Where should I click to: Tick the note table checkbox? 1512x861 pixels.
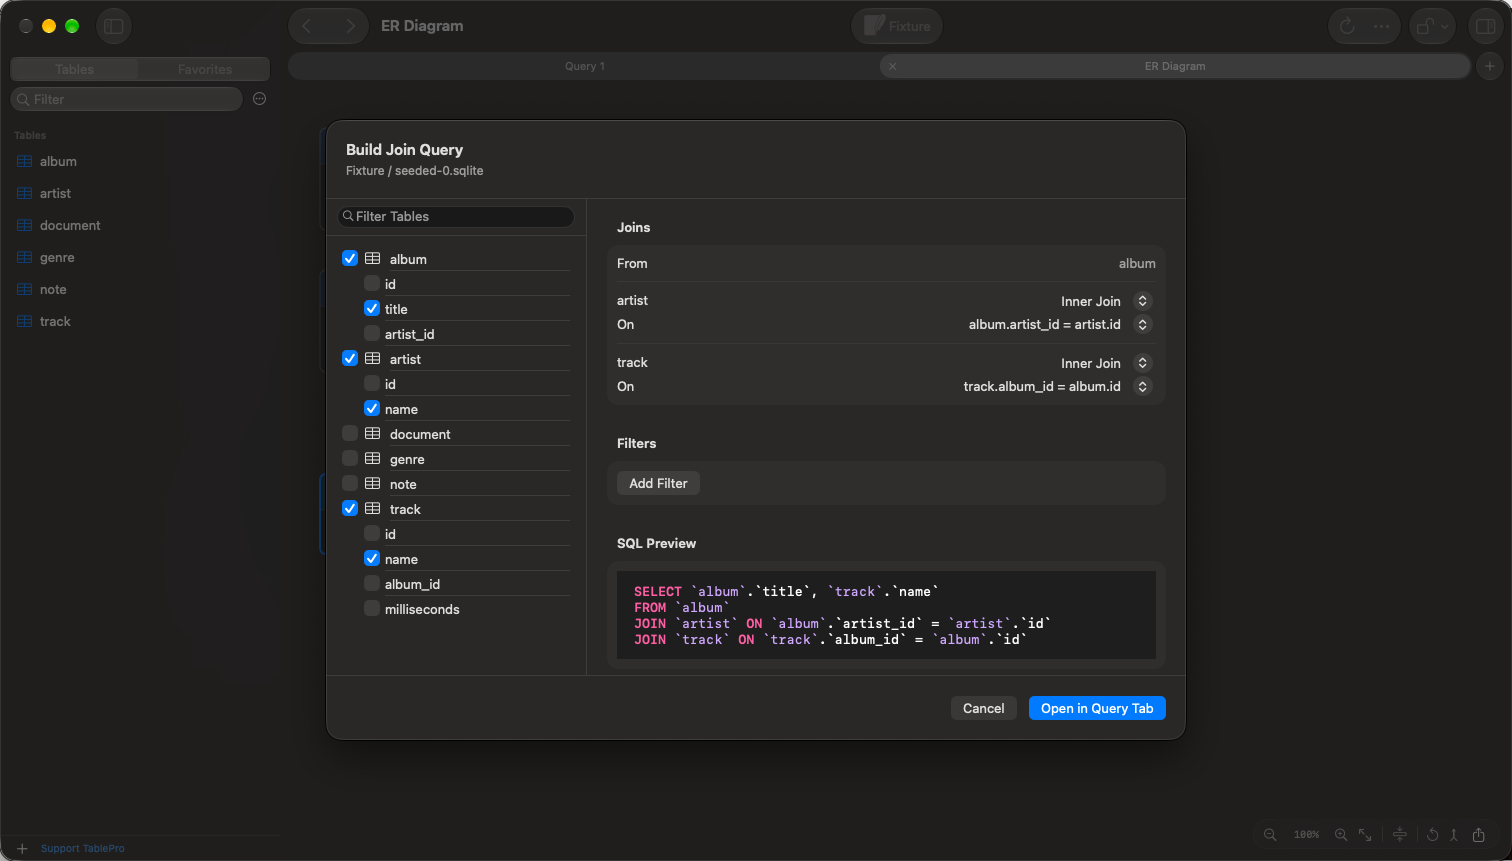tap(350, 483)
